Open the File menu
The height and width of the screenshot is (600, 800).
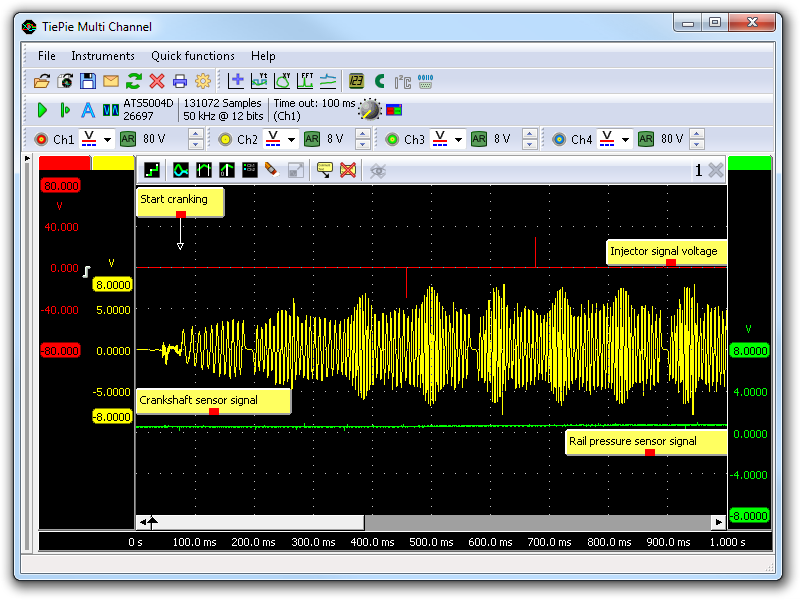[47, 56]
